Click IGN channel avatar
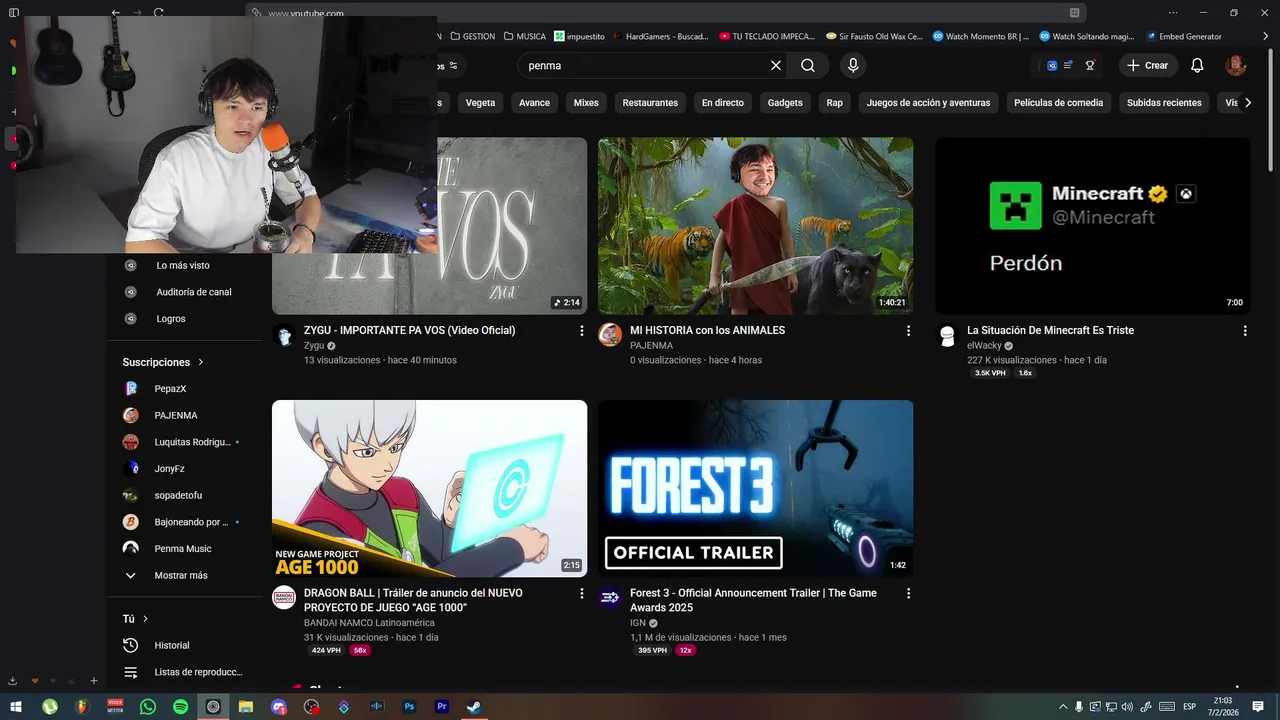1280x720 pixels. pyautogui.click(x=610, y=598)
